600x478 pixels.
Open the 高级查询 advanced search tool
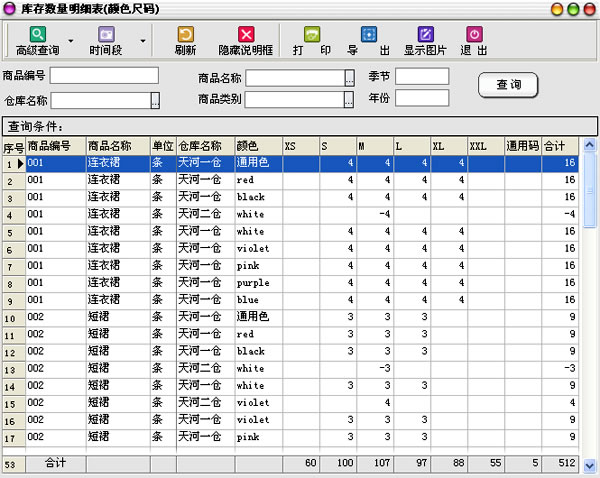[37, 35]
